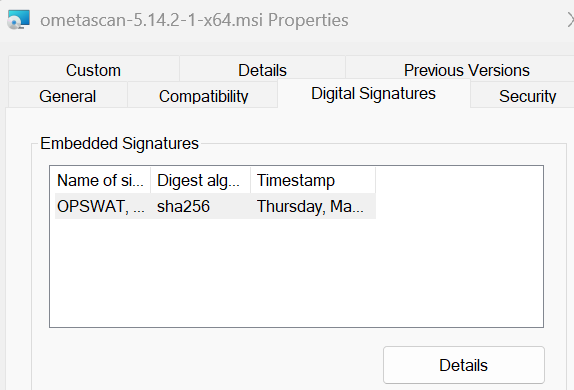Image resolution: width=574 pixels, height=390 pixels.
Task: Click empty area inside signature list
Action: (x=297, y=273)
